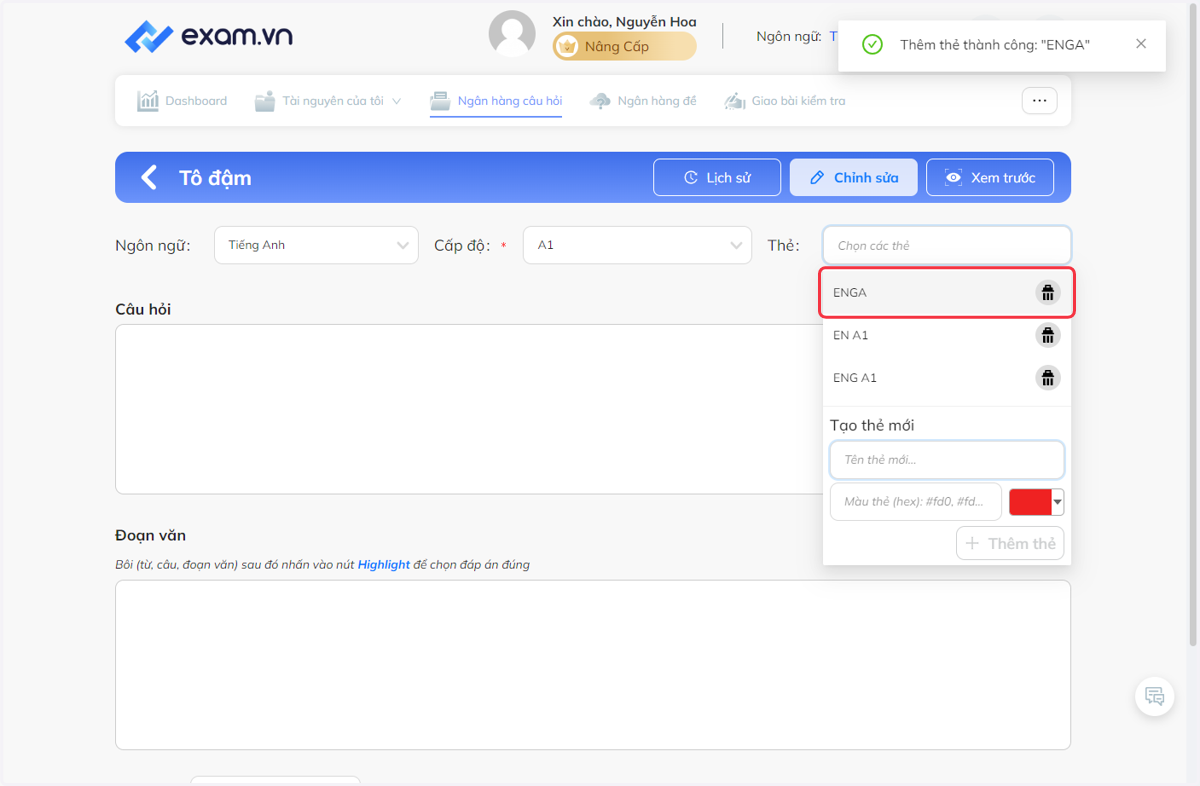Click the Nâng Cấp upgrade button
Image resolution: width=1200 pixels, height=786 pixels.
625,46
